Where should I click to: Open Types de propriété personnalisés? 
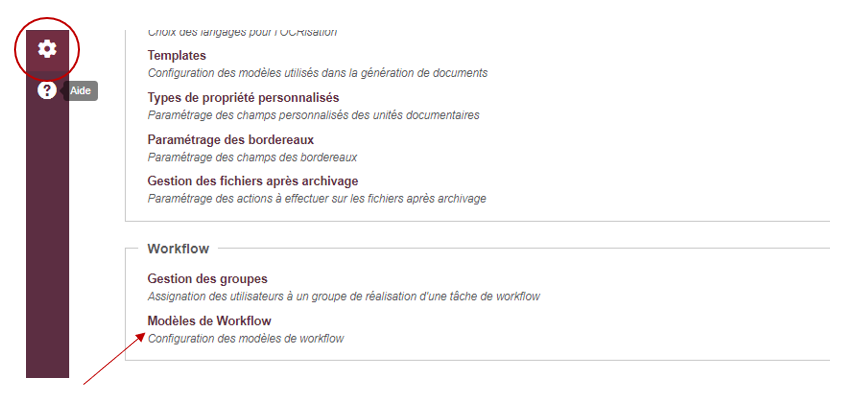point(243,98)
